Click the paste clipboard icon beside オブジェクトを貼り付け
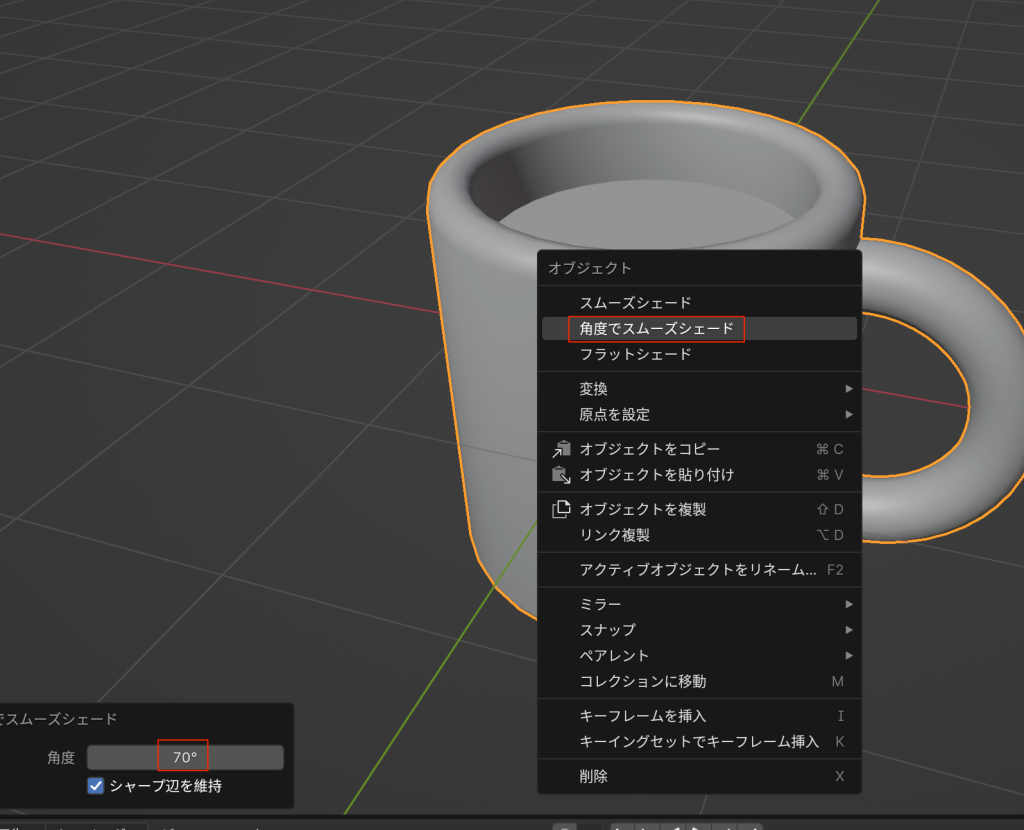 pyautogui.click(x=561, y=474)
